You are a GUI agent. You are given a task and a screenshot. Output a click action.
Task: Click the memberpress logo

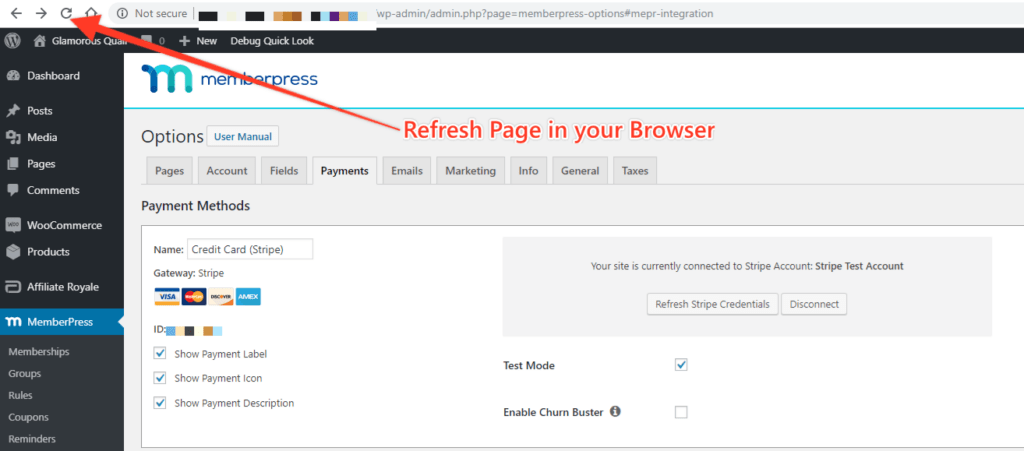[229, 79]
